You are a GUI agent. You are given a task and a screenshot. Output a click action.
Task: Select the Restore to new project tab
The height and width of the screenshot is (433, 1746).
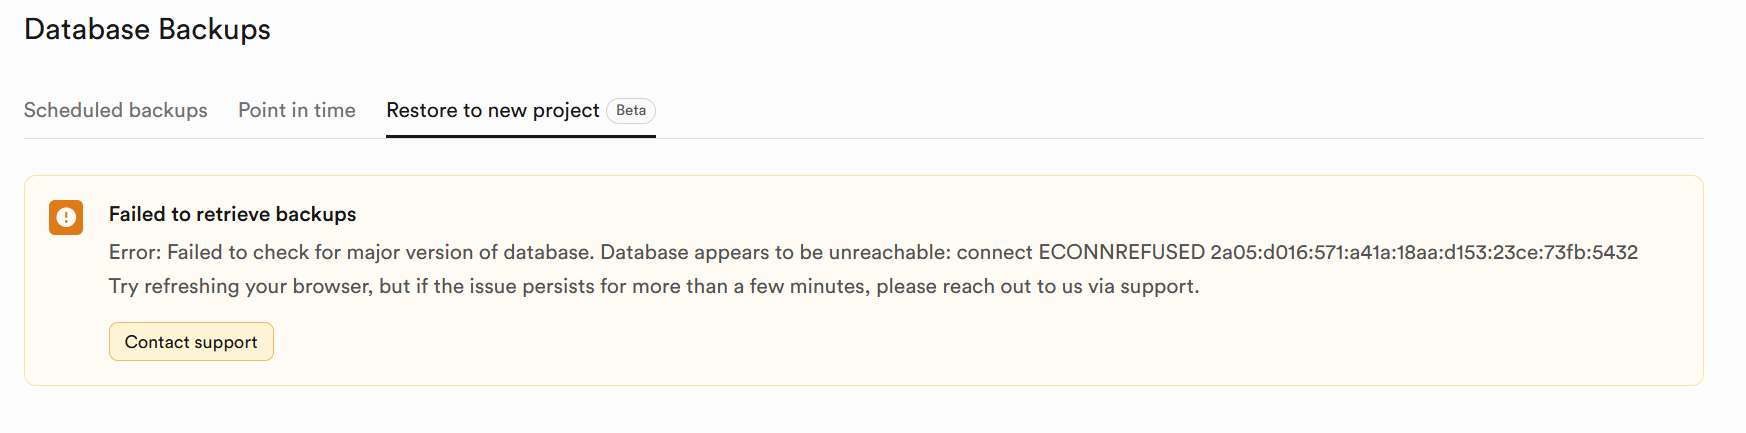tap(493, 110)
